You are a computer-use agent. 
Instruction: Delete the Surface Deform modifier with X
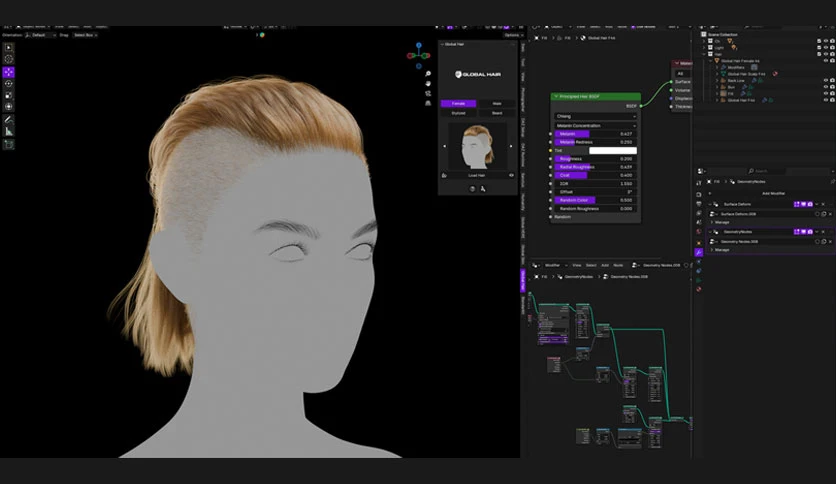coord(823,204)
